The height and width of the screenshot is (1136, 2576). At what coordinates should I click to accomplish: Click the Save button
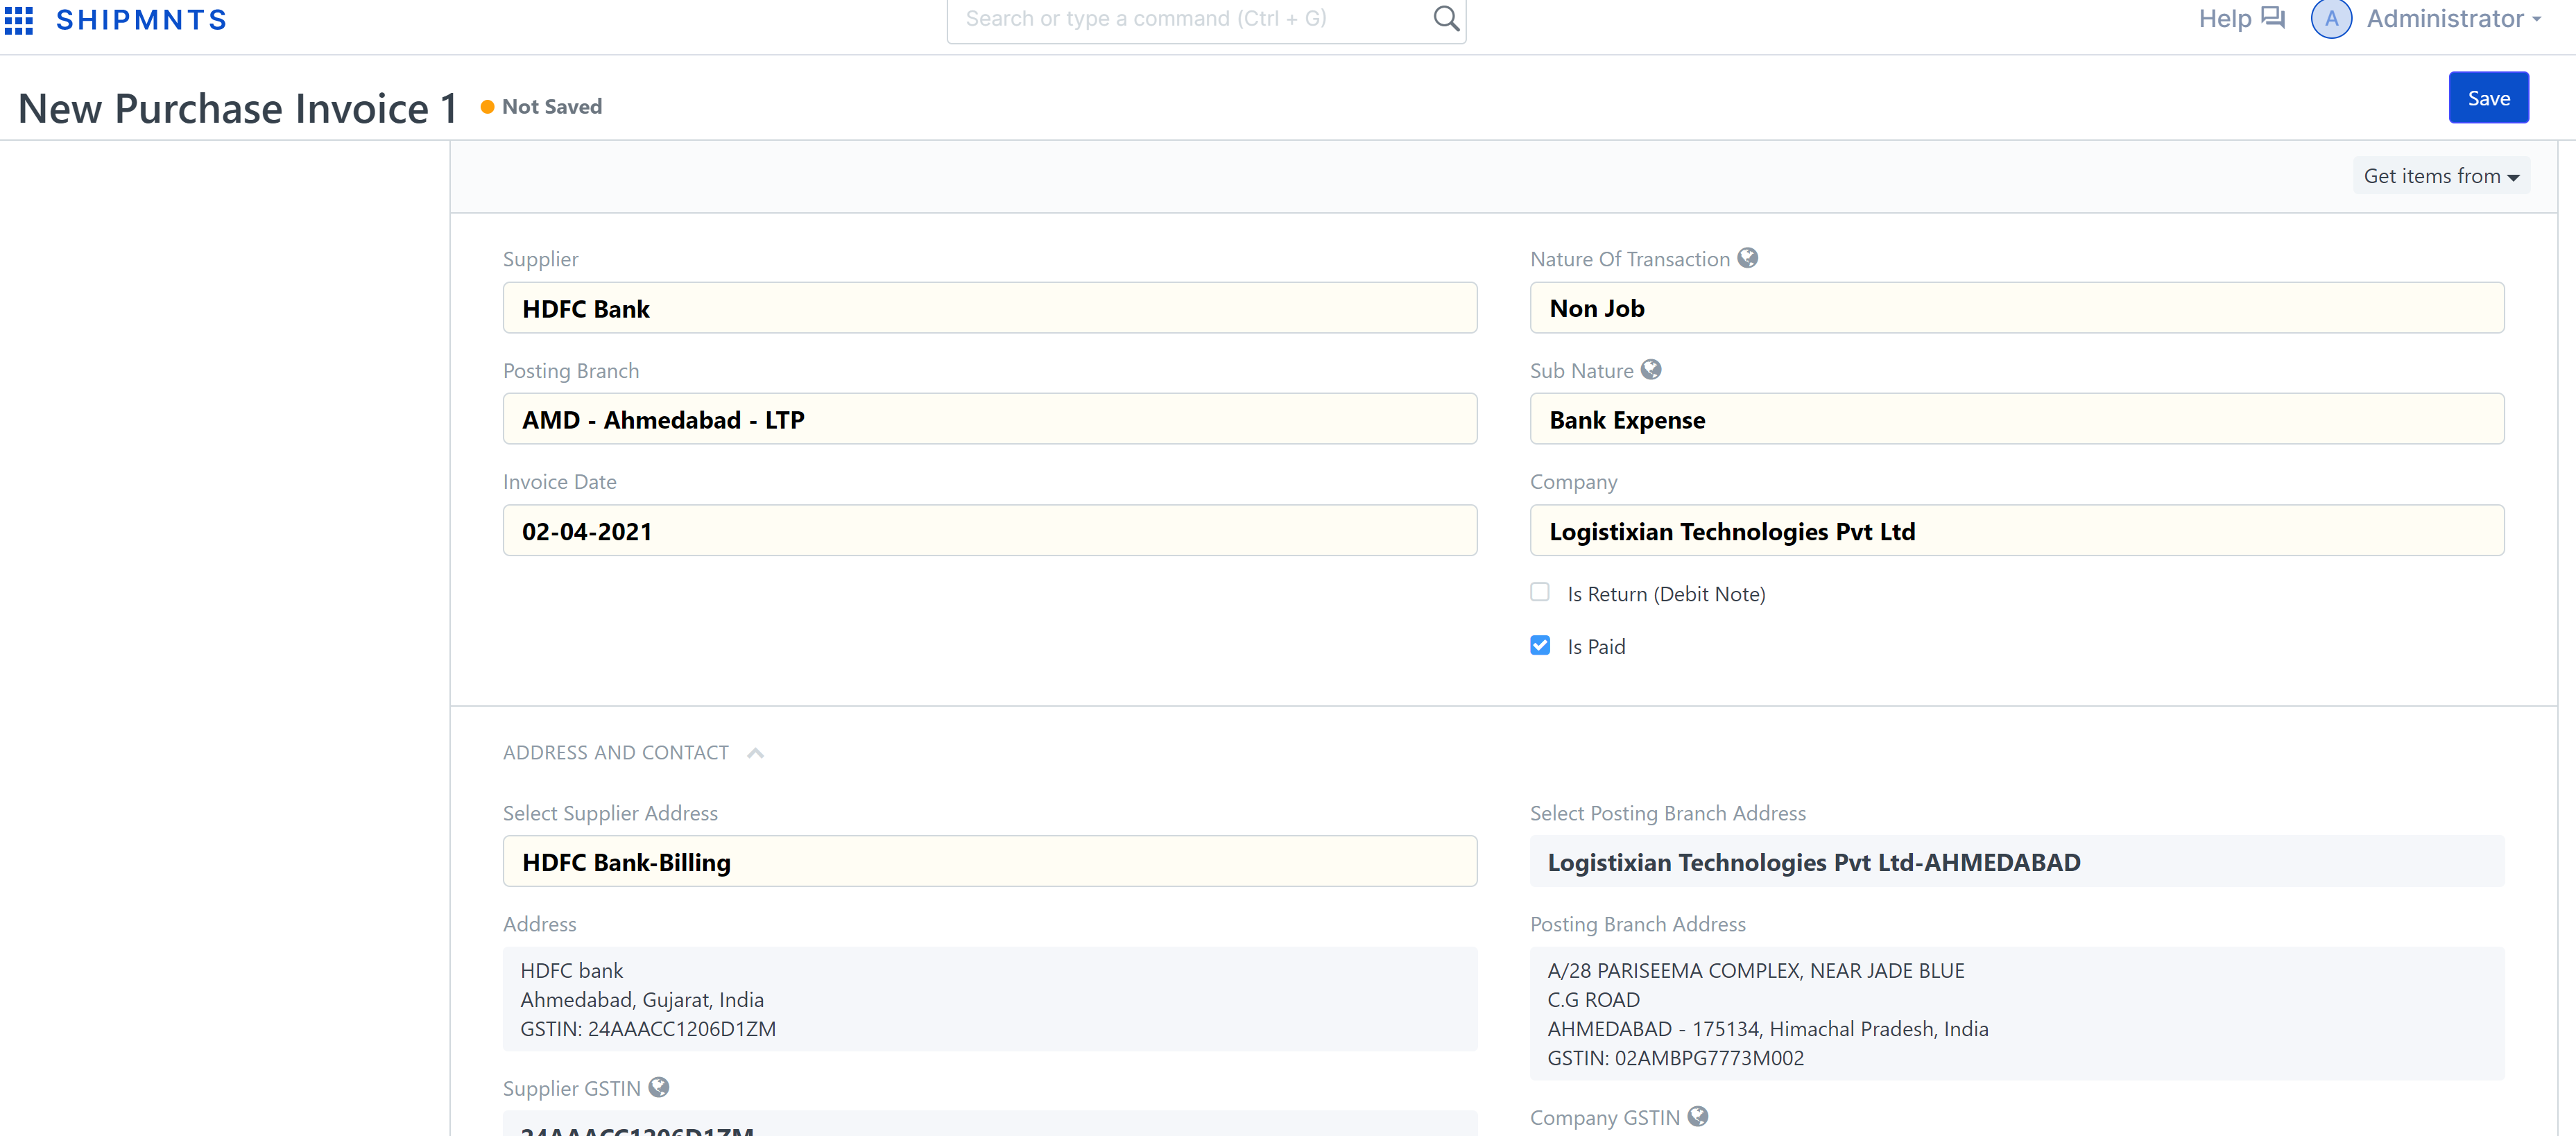point(2488,98)
